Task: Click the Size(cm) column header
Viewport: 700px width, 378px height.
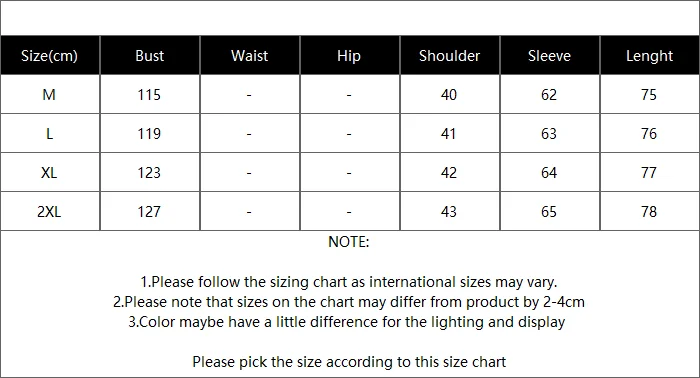Action: pyautogui.click(x=50, y=56)
